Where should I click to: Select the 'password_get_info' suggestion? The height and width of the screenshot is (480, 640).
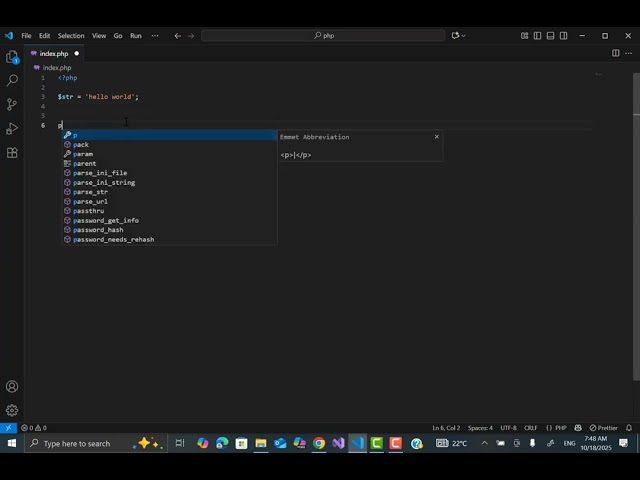[170, 220]
